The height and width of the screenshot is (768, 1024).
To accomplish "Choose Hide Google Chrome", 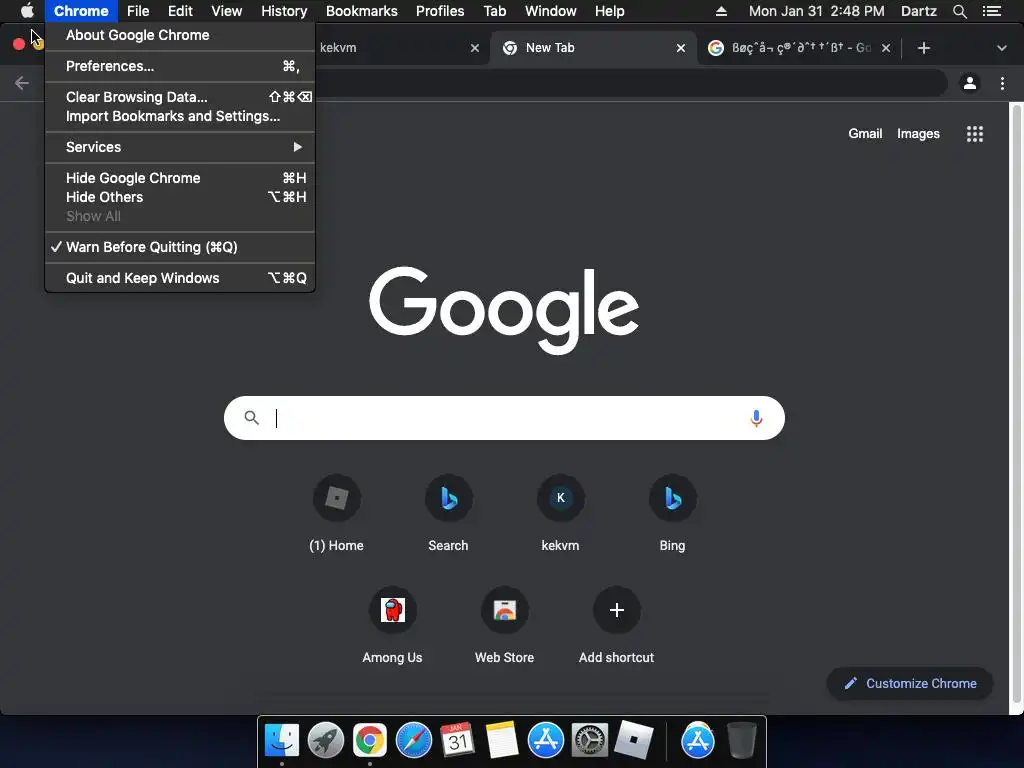I will tap(180, 178).
